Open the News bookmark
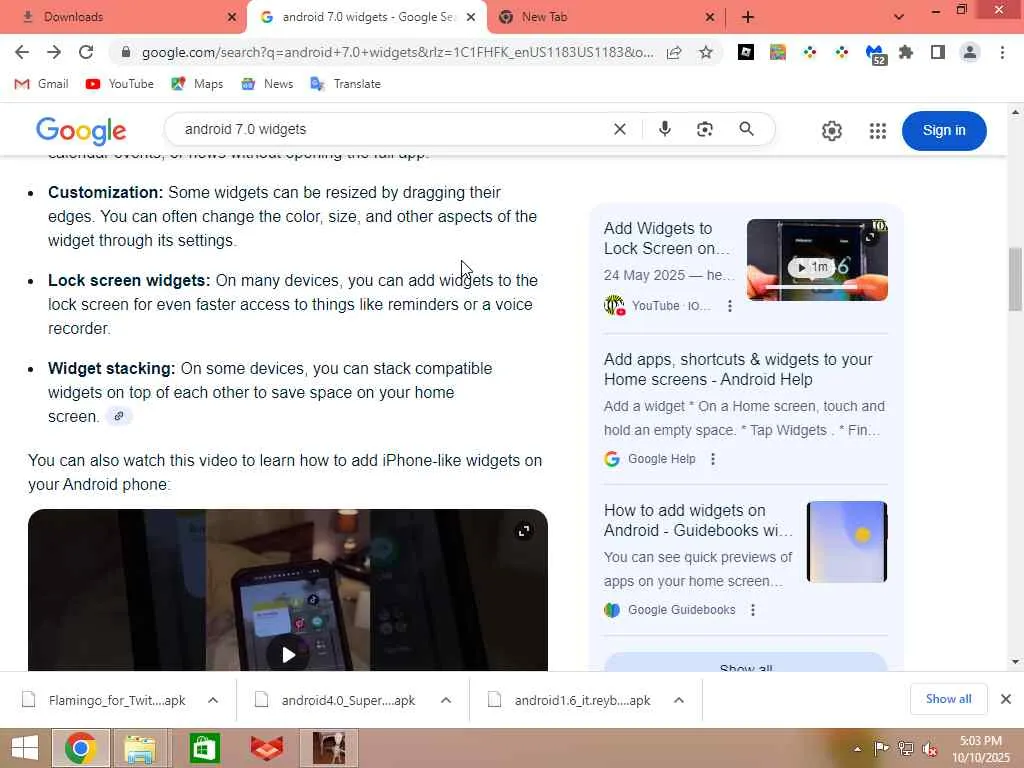 click(267, 84)
